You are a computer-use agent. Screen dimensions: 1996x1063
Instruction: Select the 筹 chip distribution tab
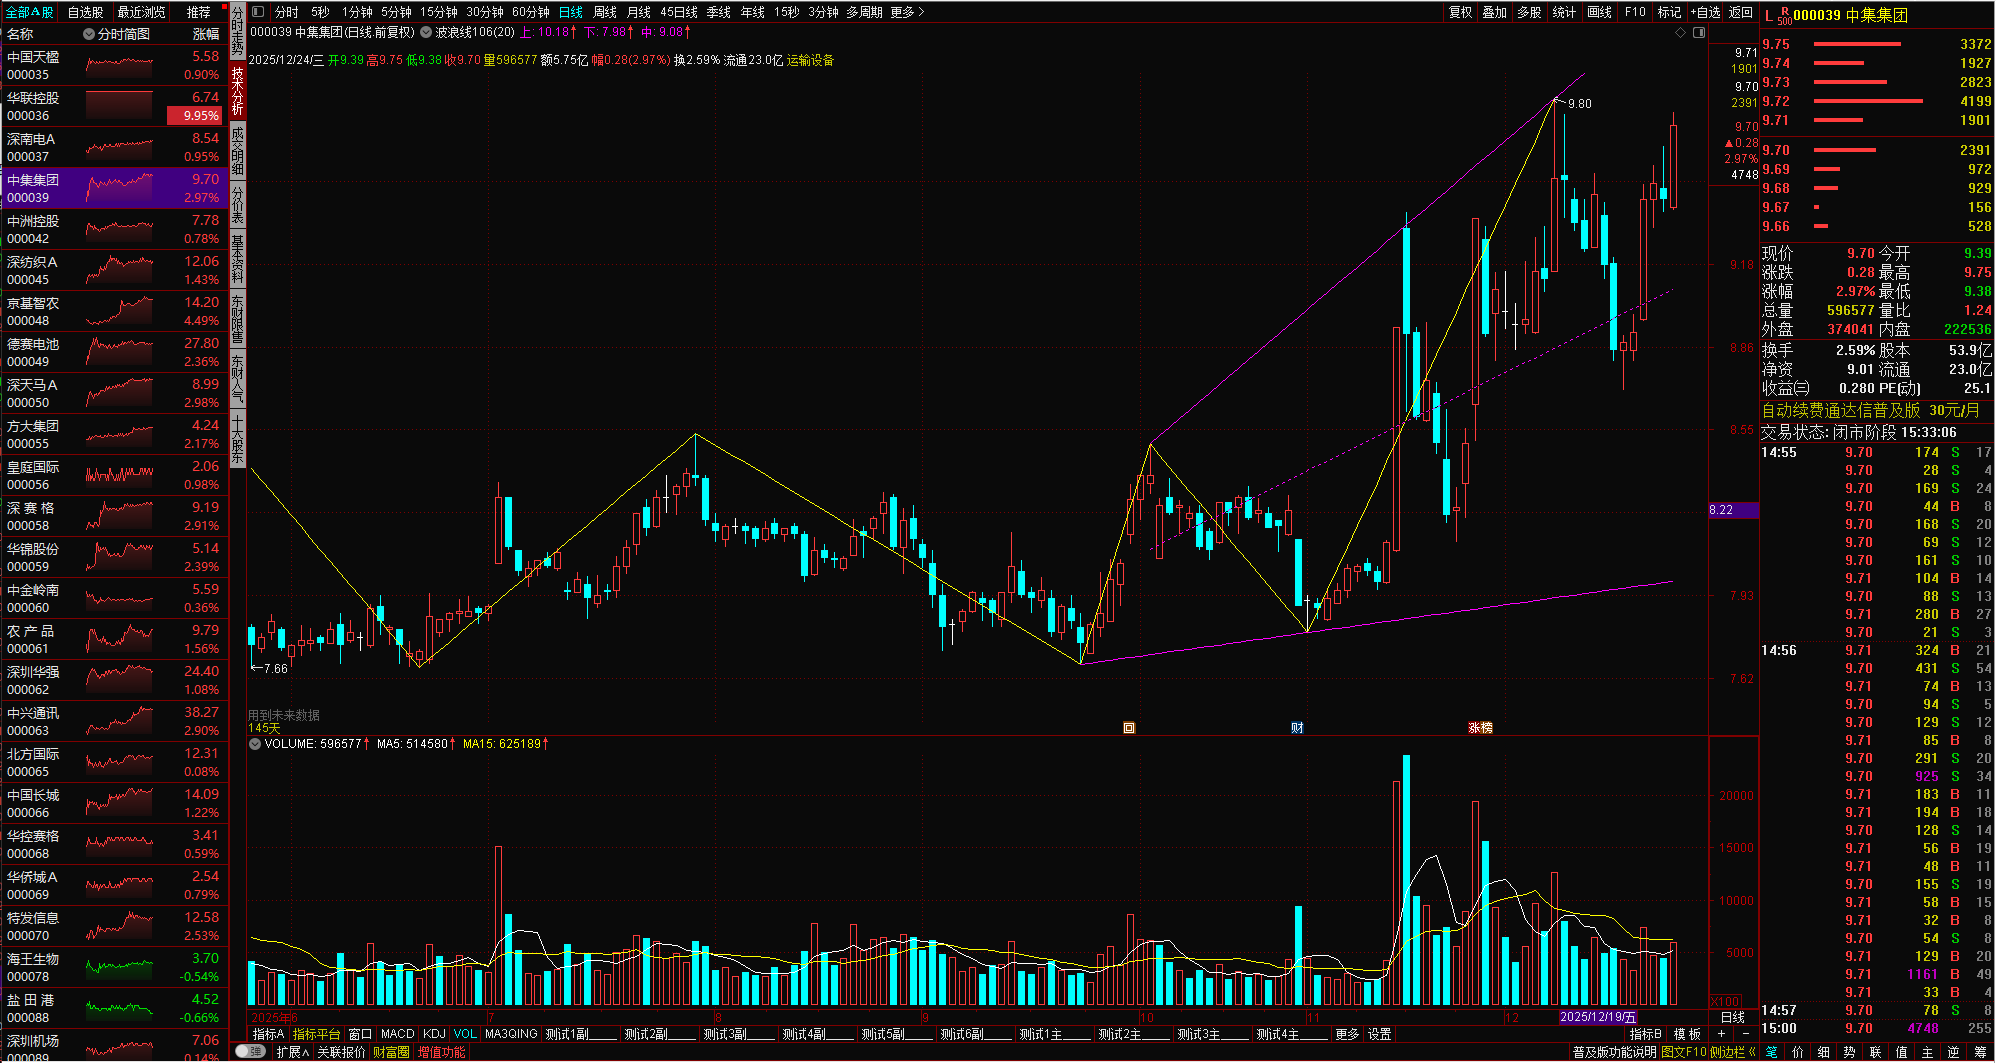click(1981, 1052)
